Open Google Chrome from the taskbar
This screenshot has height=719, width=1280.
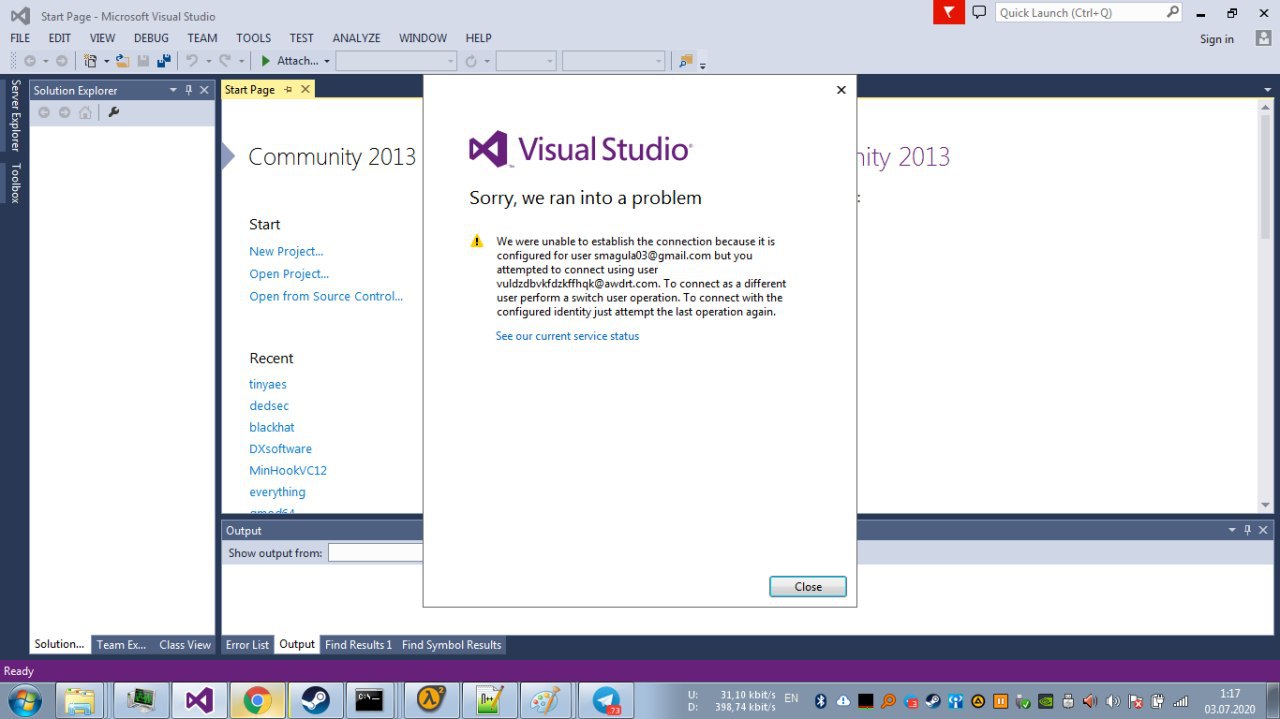click(257, 700)
